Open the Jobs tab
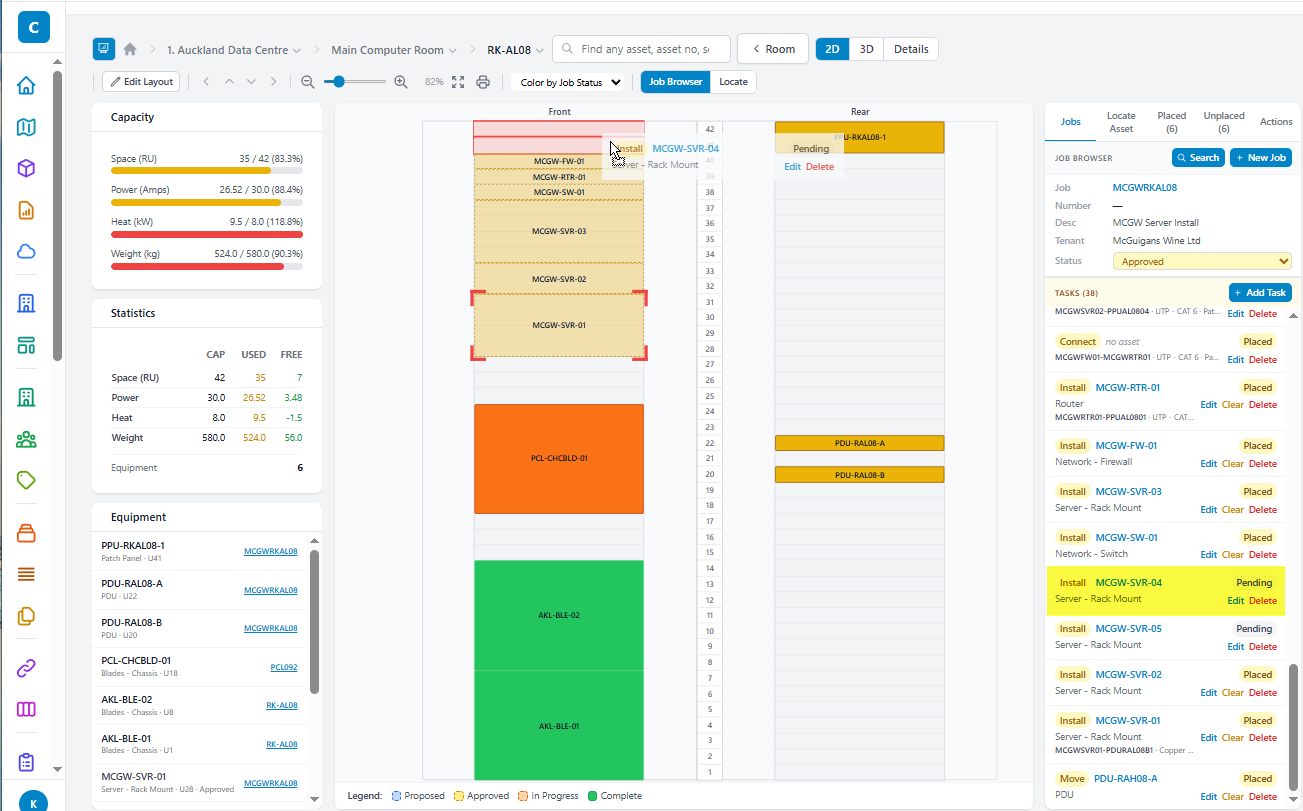Image resolution: width=1303 pixels, height=811 pixels. (1070, 122)
